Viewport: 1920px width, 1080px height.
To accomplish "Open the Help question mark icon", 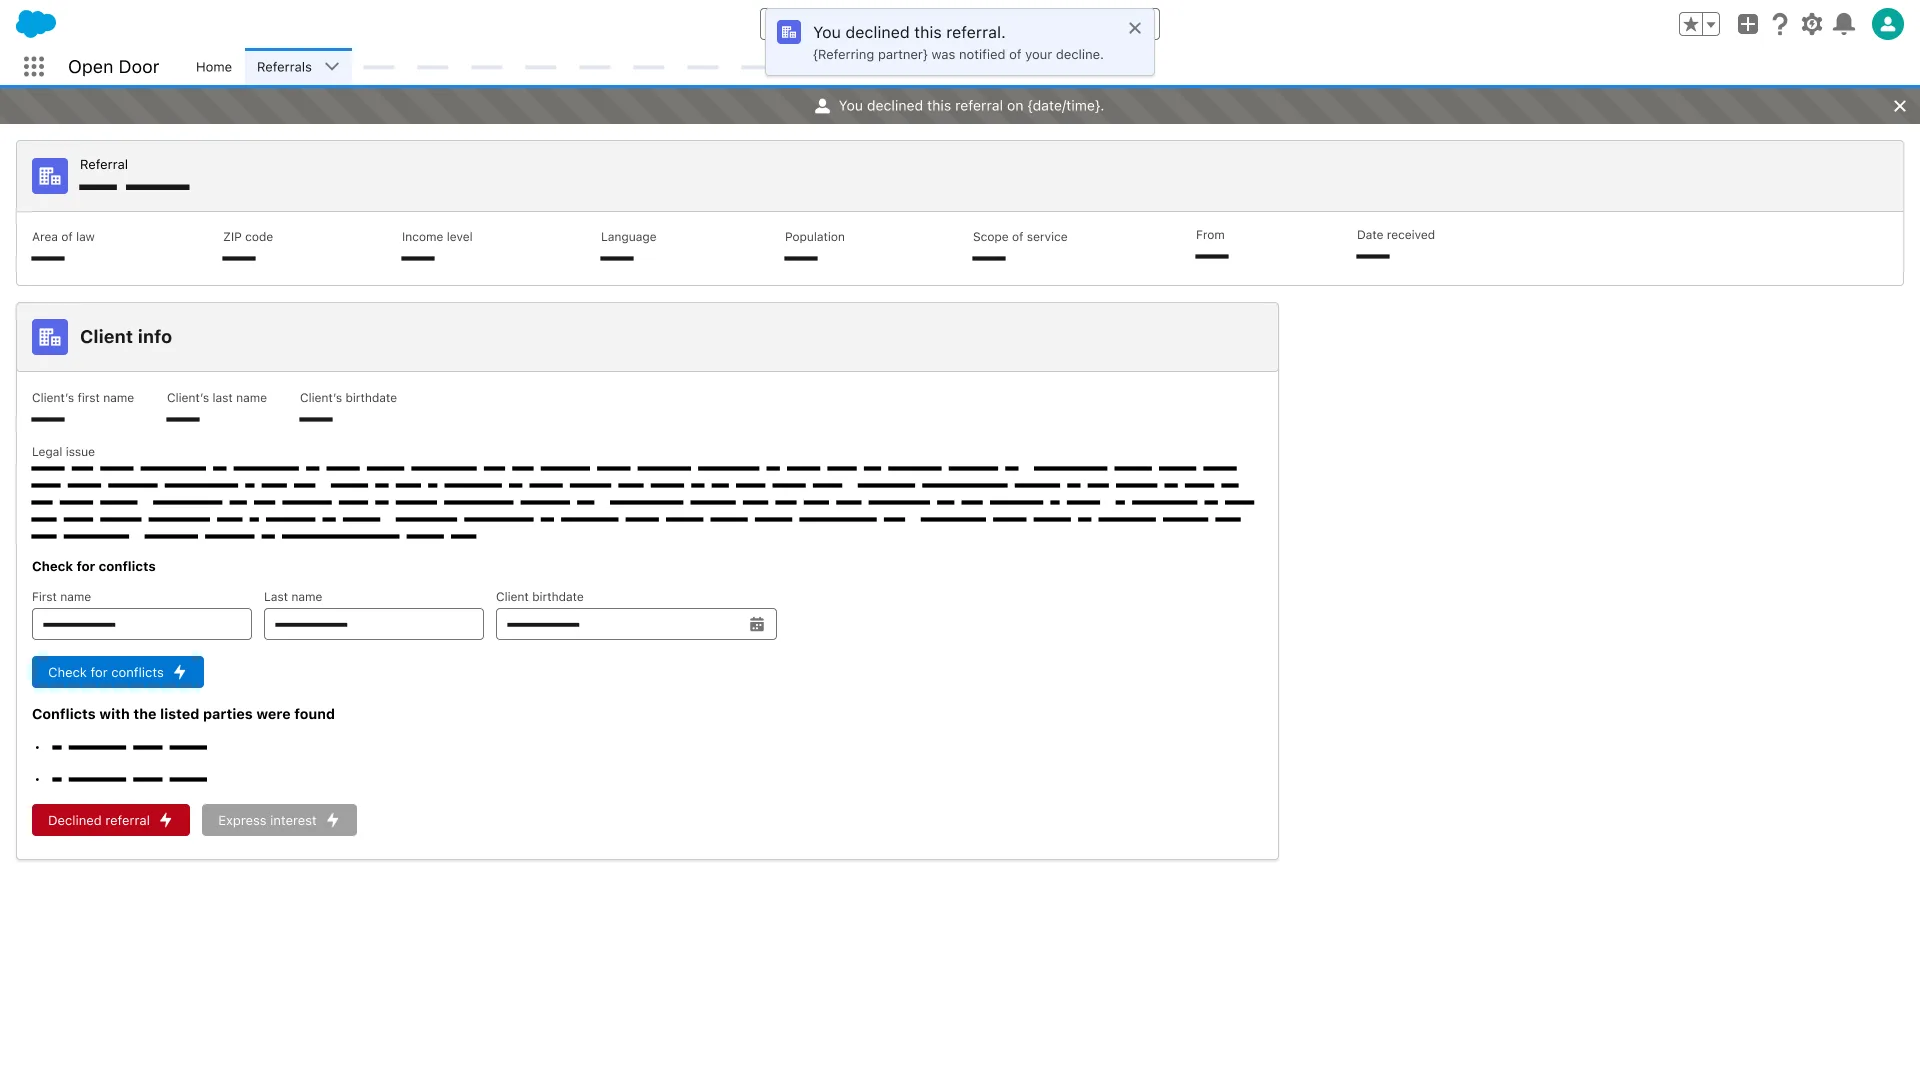I will [x=1780, y=24].
